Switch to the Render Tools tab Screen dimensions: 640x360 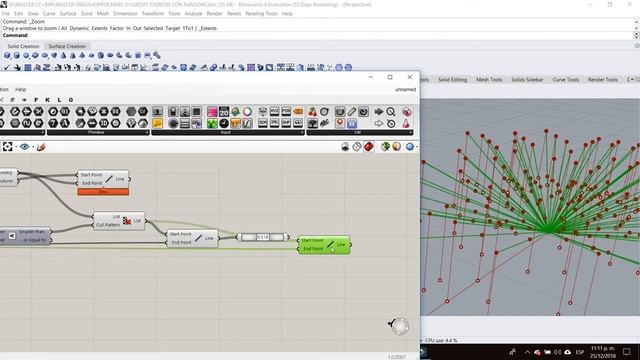pos(603,80)
